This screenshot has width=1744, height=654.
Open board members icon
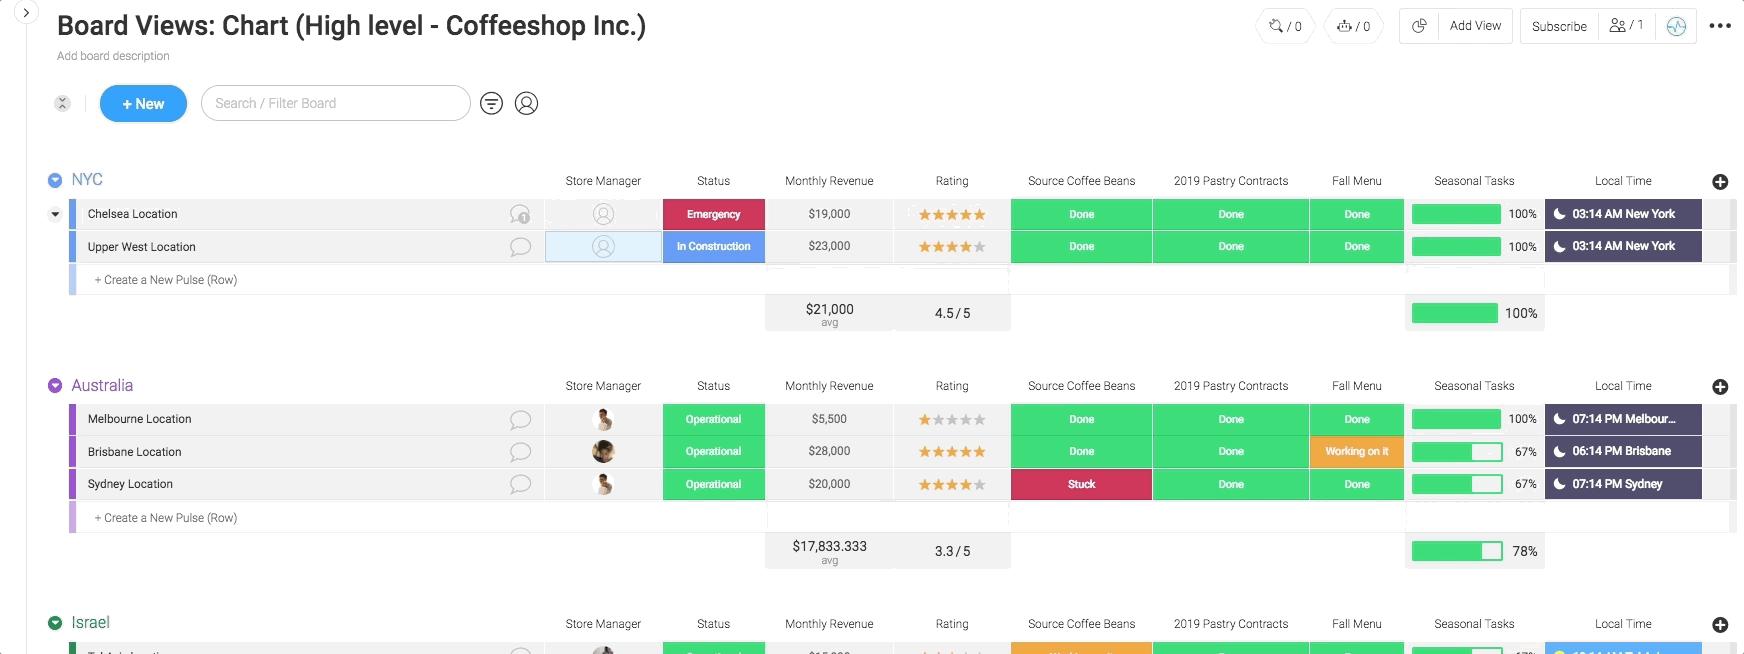(x=1626, y=26)
